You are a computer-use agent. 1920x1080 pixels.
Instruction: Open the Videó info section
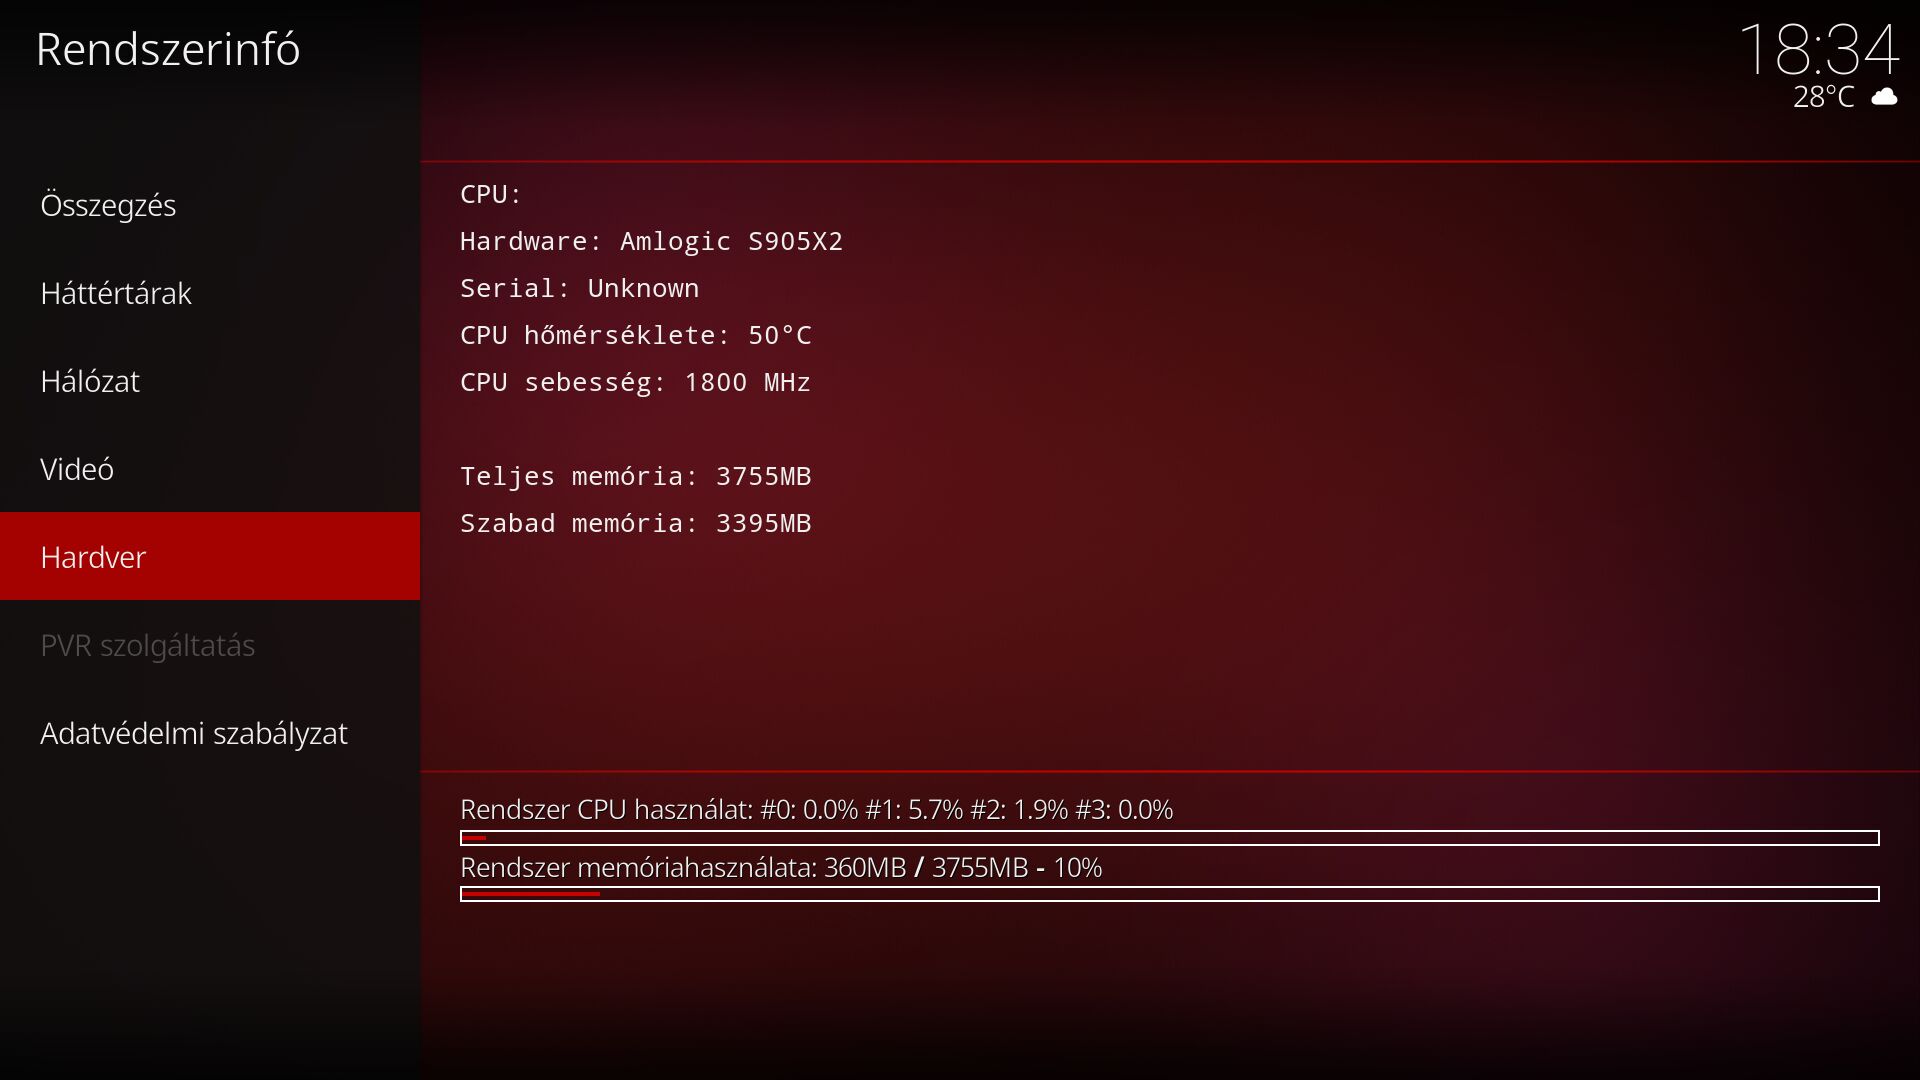click(x=210, y=469)
